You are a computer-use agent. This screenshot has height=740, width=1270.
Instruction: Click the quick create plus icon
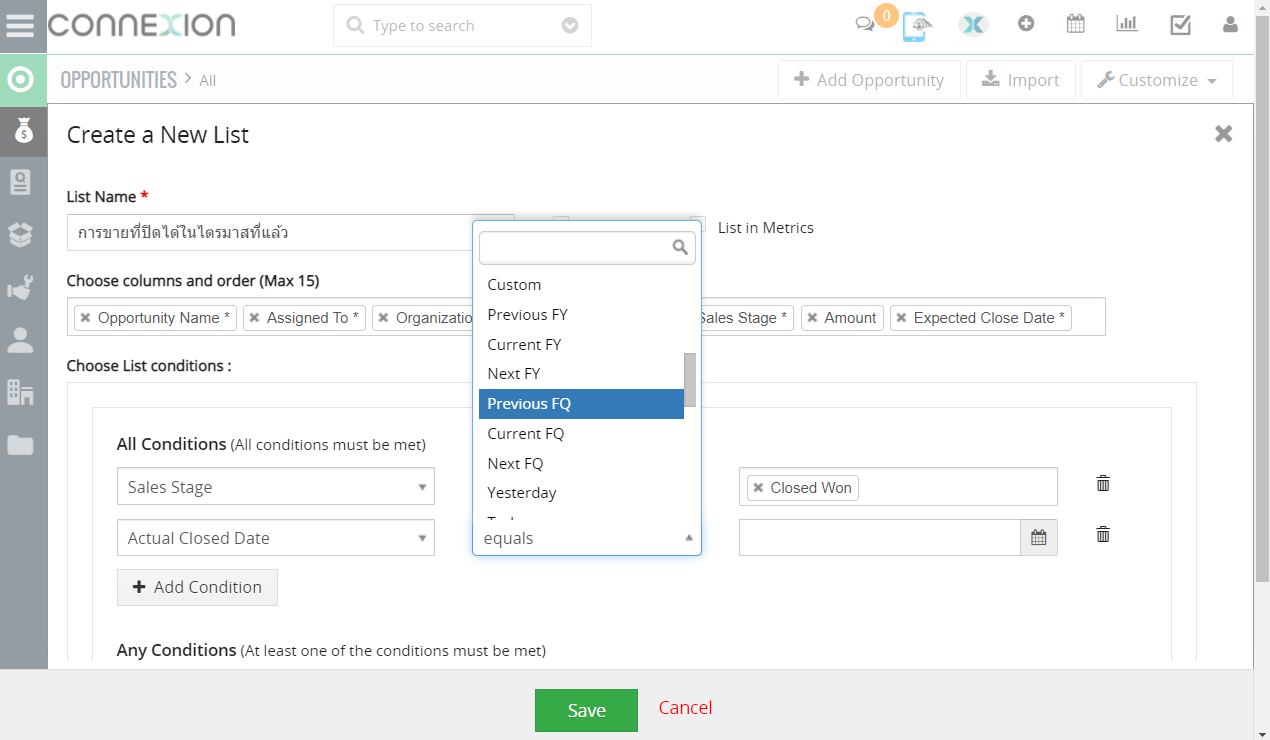[x=1026, y=24]
